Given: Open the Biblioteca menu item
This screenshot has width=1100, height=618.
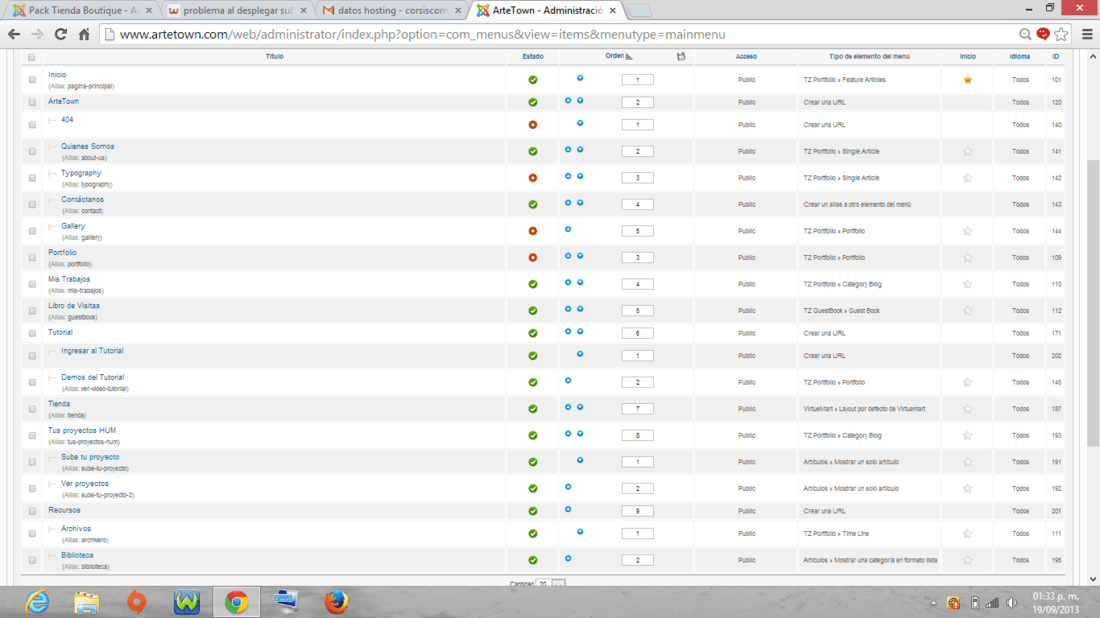Looking at the screenshot, I should pos(77,555).
